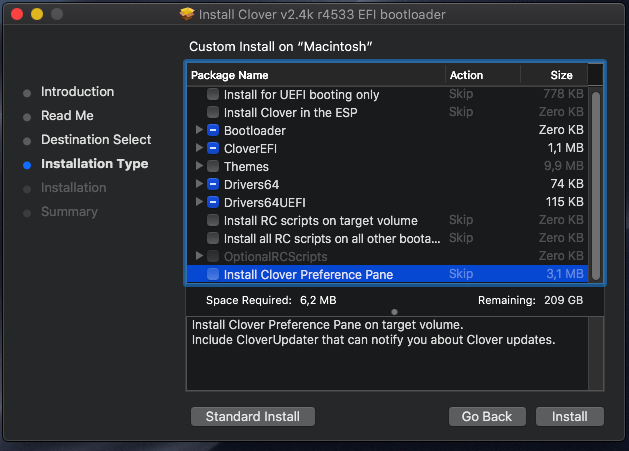
Task: Select the Install Clover in the ESP row
Action: 388,112
